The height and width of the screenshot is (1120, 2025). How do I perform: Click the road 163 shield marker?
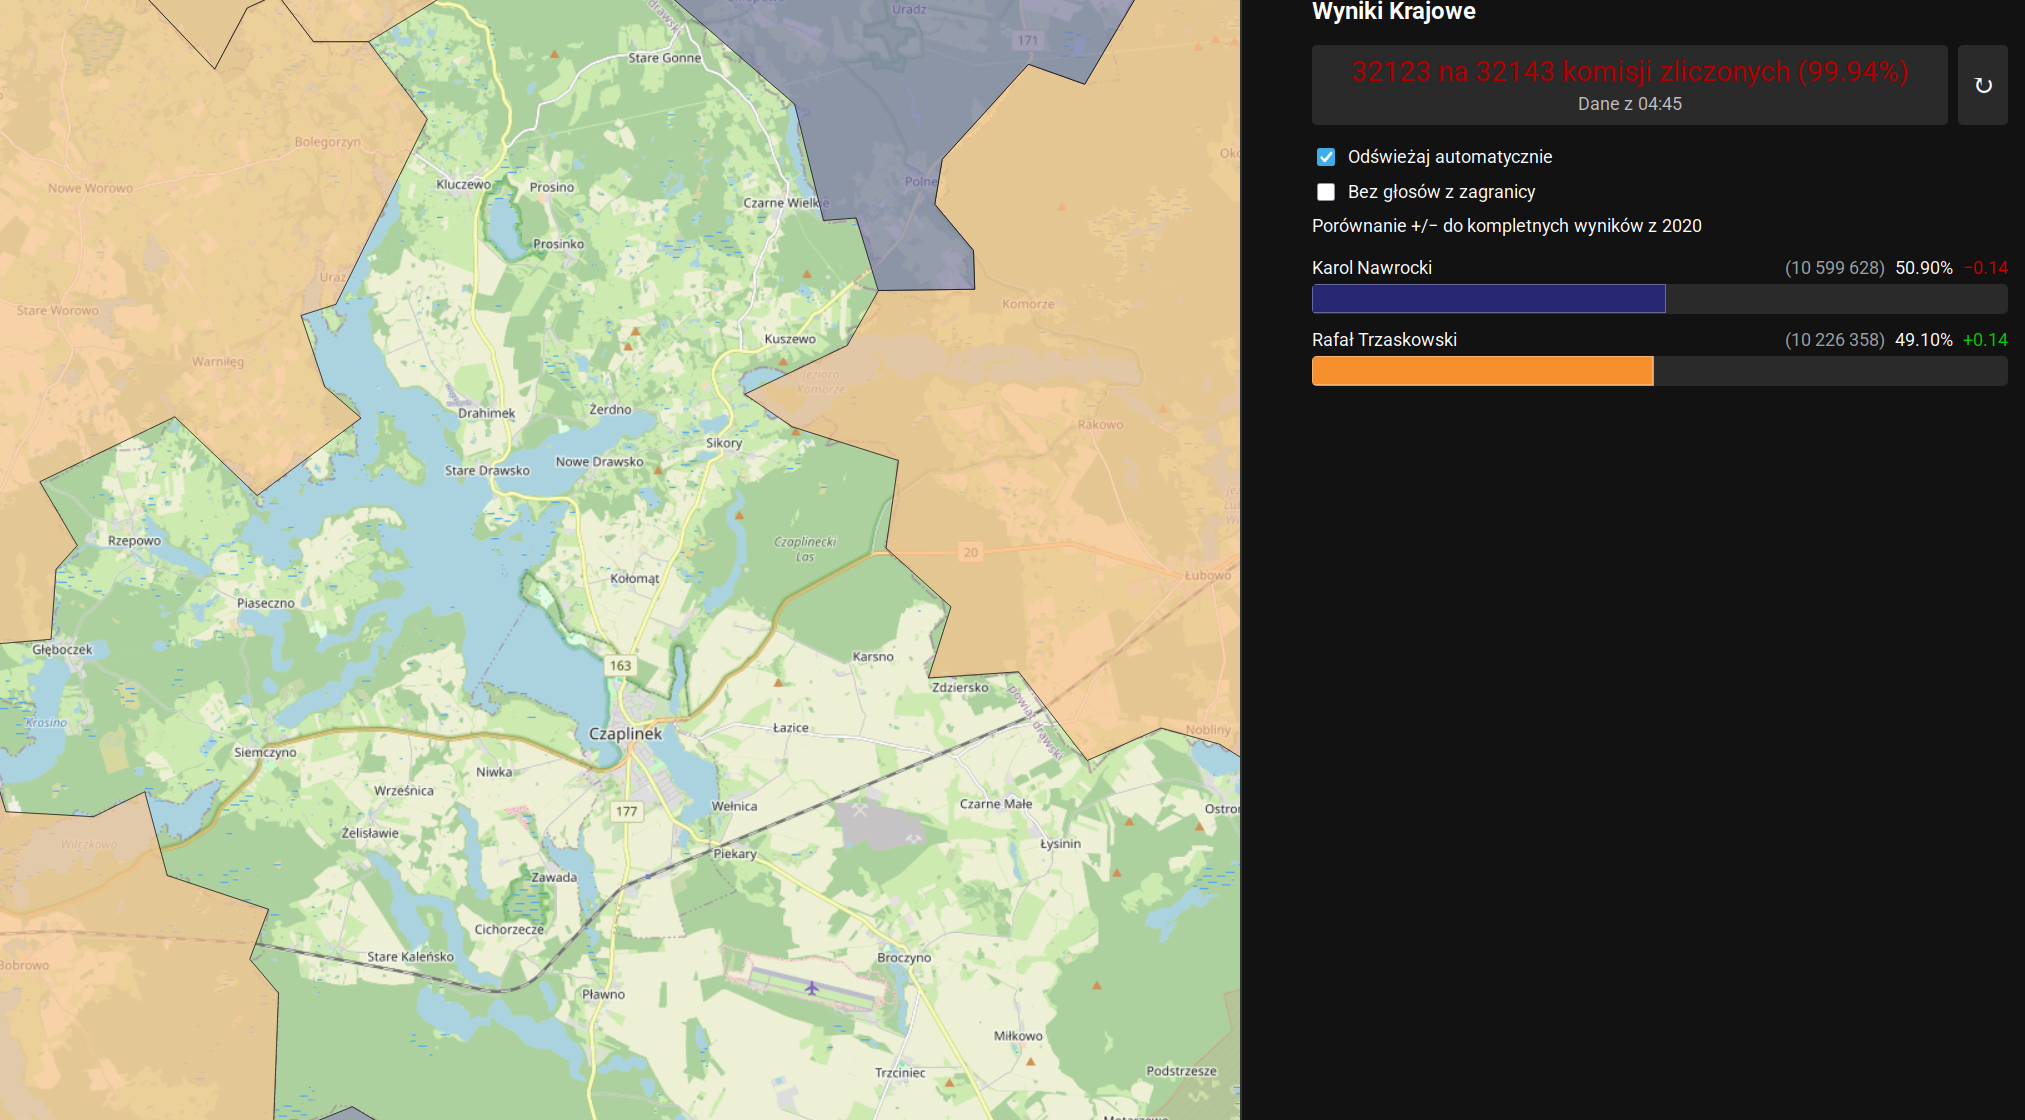pos(621,666)
